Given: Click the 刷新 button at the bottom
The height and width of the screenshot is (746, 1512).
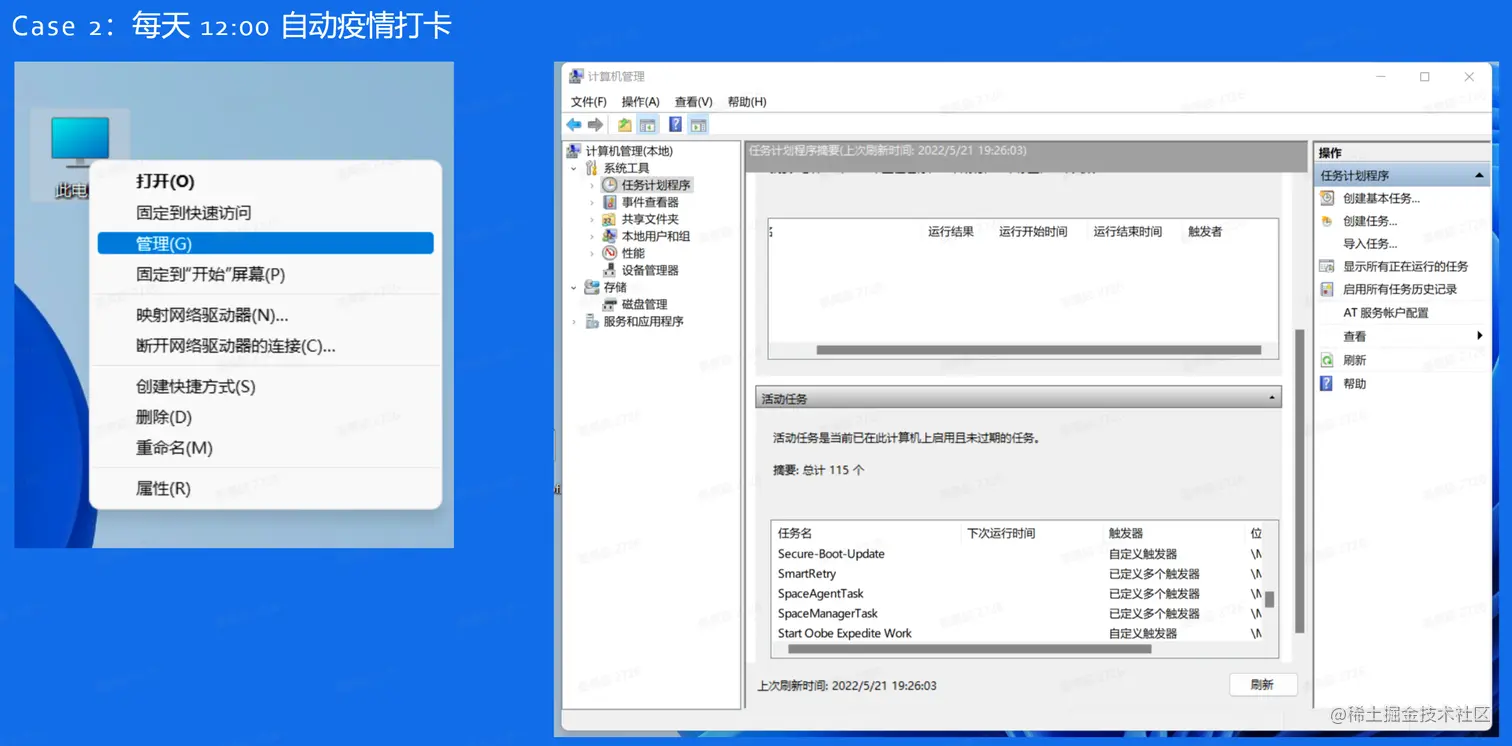Looking at the screenshot, I should click(x=1262, y=685).
